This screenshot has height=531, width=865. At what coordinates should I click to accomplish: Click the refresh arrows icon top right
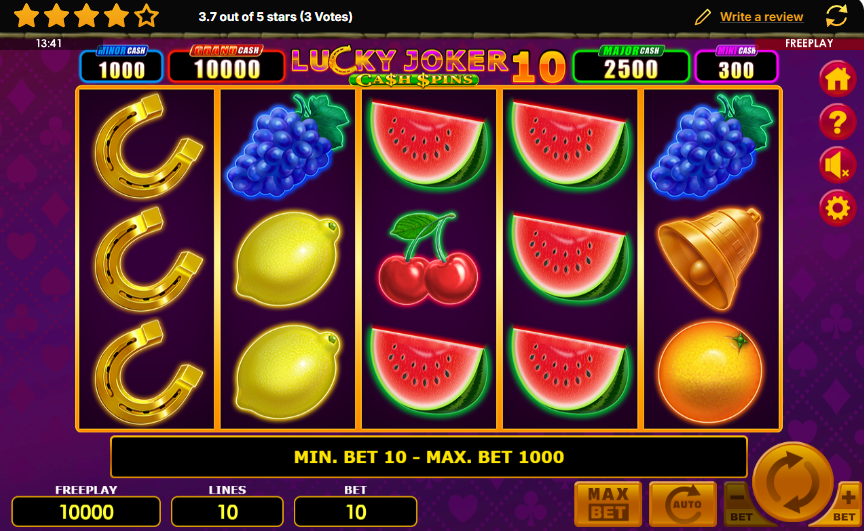click(x=836, y=16)
